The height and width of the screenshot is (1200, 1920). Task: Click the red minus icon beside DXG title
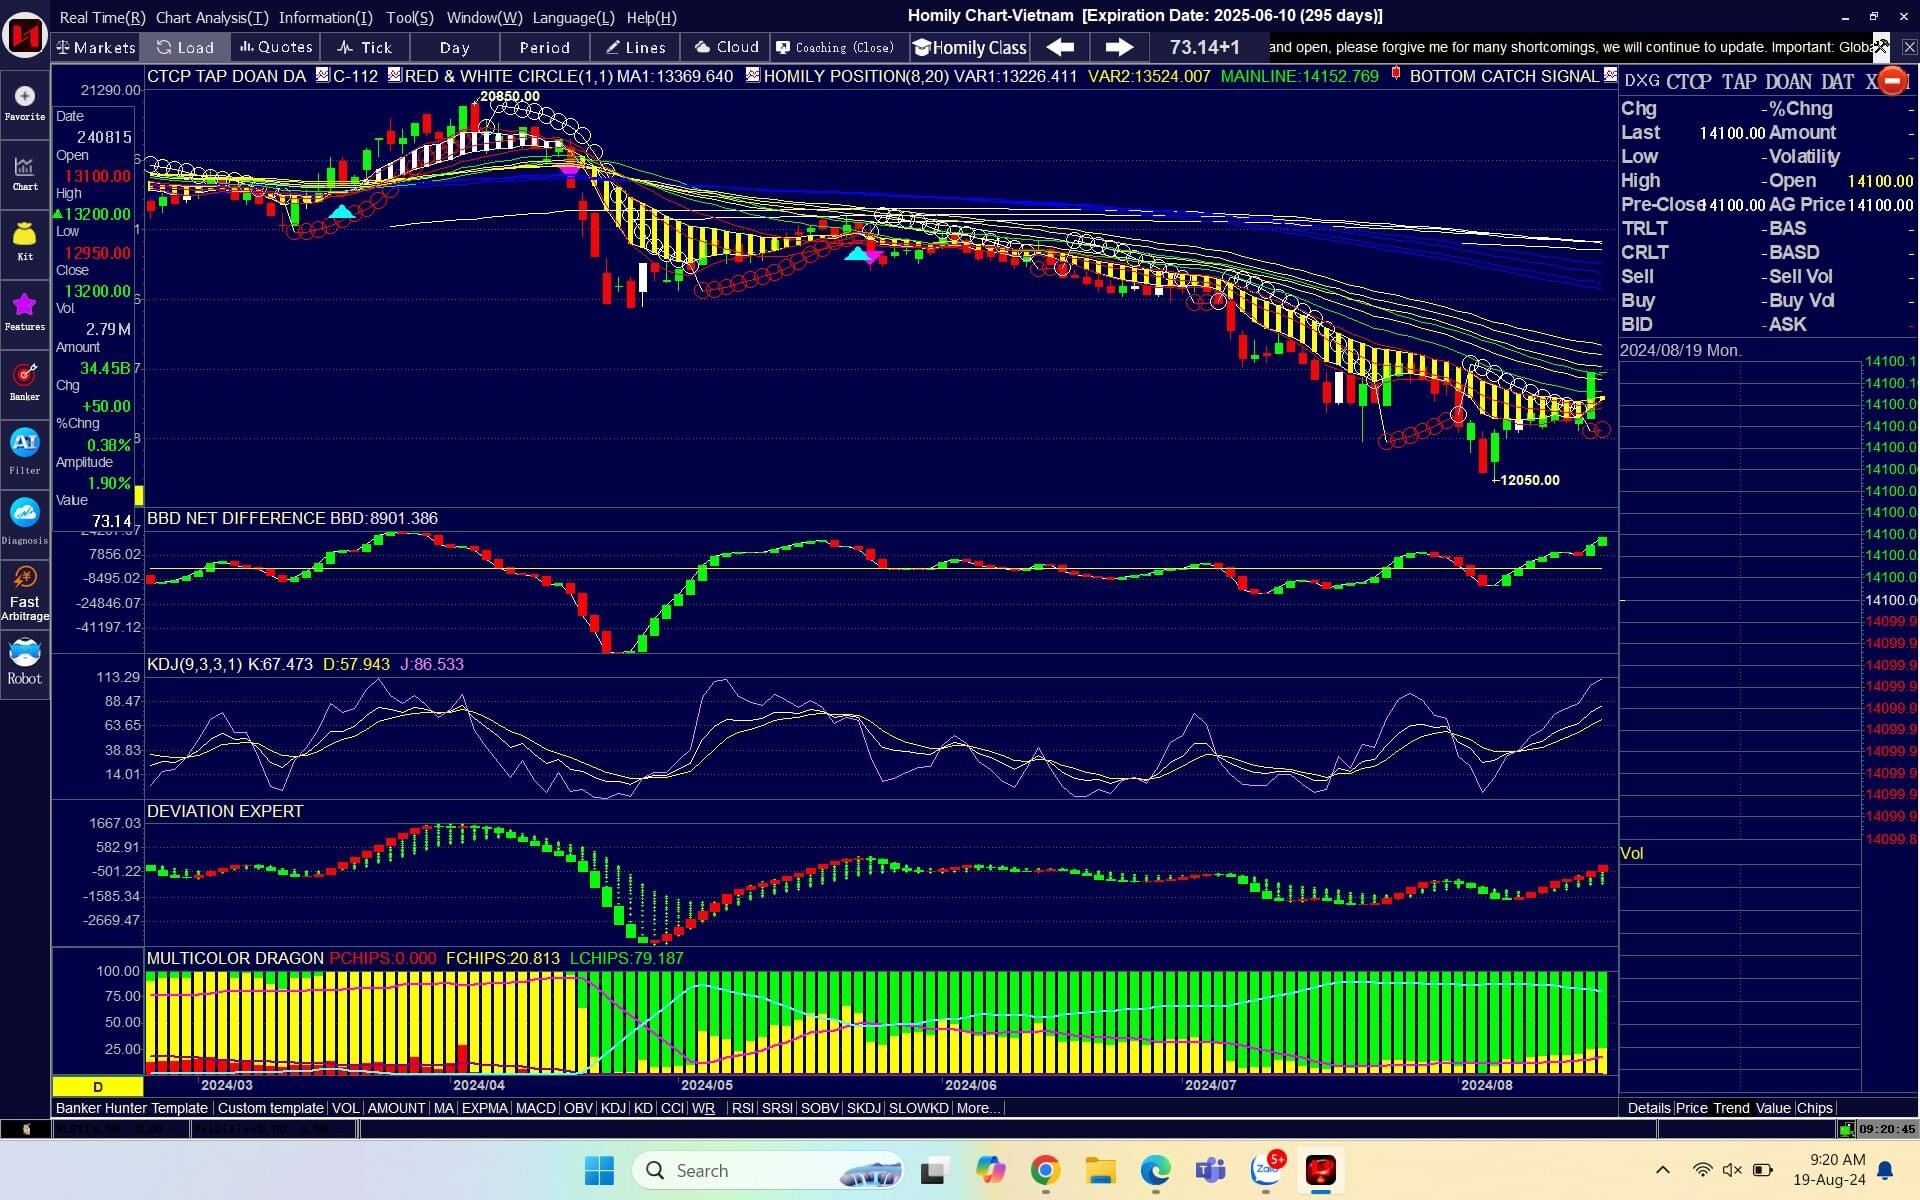click(1892, 81)
